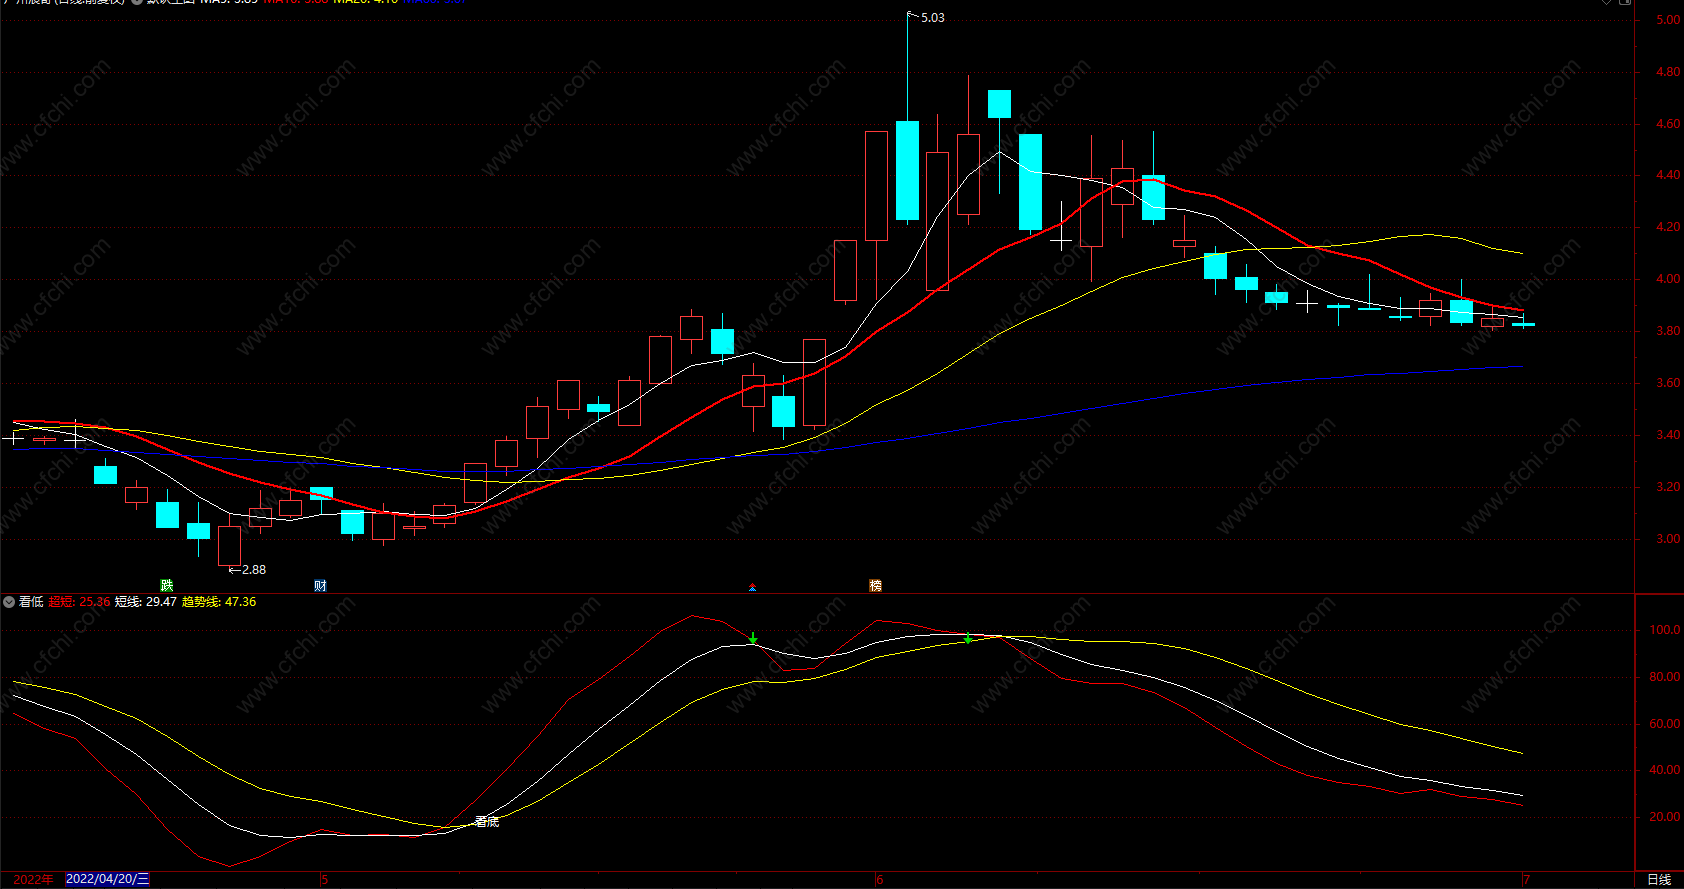The height and width of the screenshot is (889, 1684).
Task: Click the blue 财 financial report marker
Action: [x=320, y=586]
